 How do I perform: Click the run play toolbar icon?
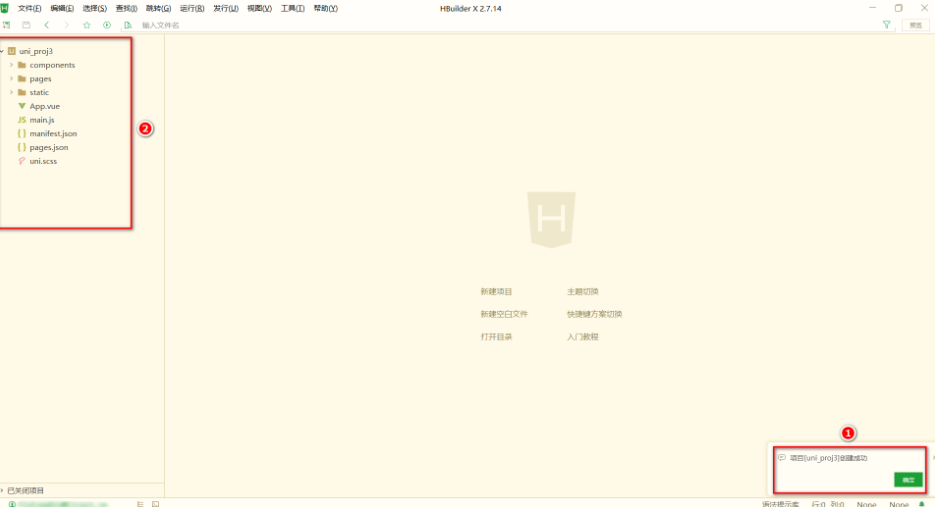(107, 25)
